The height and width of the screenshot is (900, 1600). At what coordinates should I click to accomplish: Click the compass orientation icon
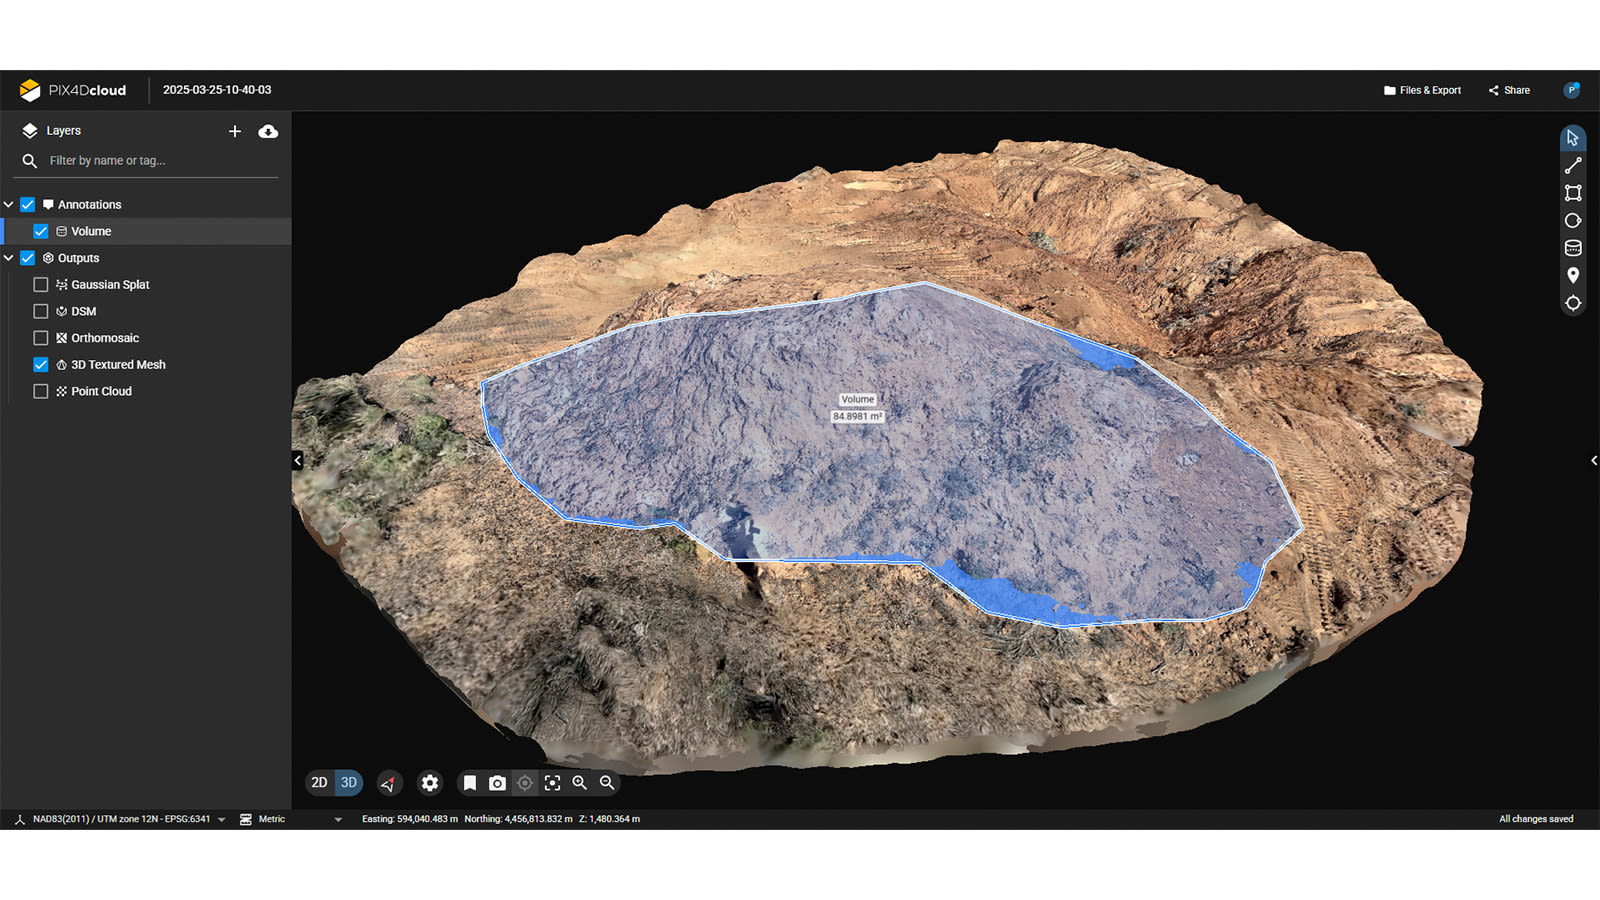[x=389, y=783]
